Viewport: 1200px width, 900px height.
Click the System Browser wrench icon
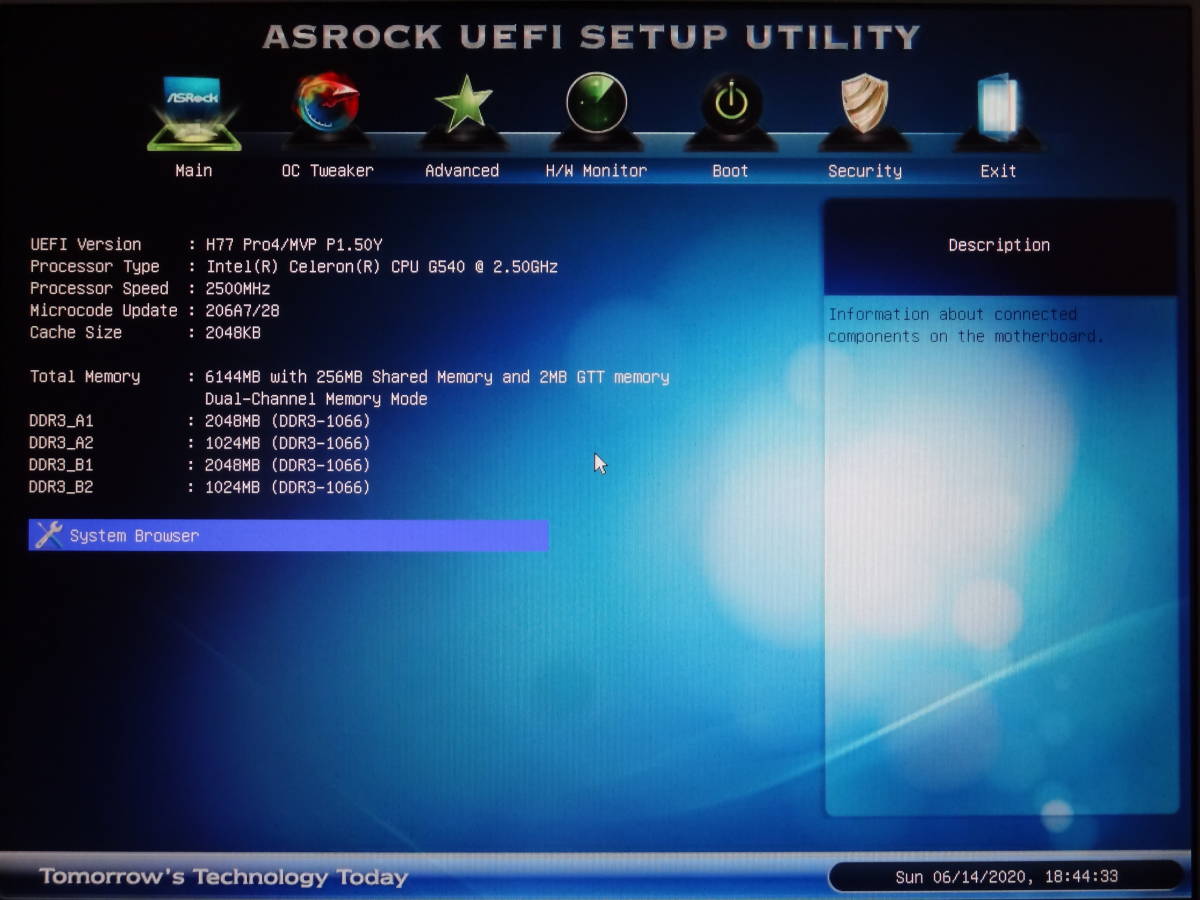pyautogui.click(x=48, y=535)
